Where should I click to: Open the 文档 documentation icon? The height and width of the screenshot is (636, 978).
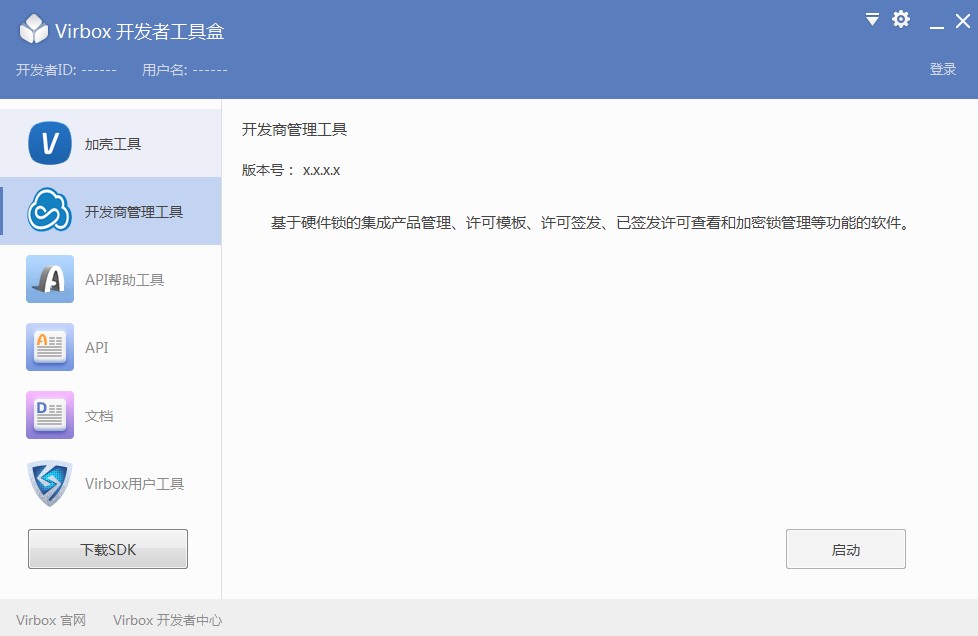tap(49, 414)
